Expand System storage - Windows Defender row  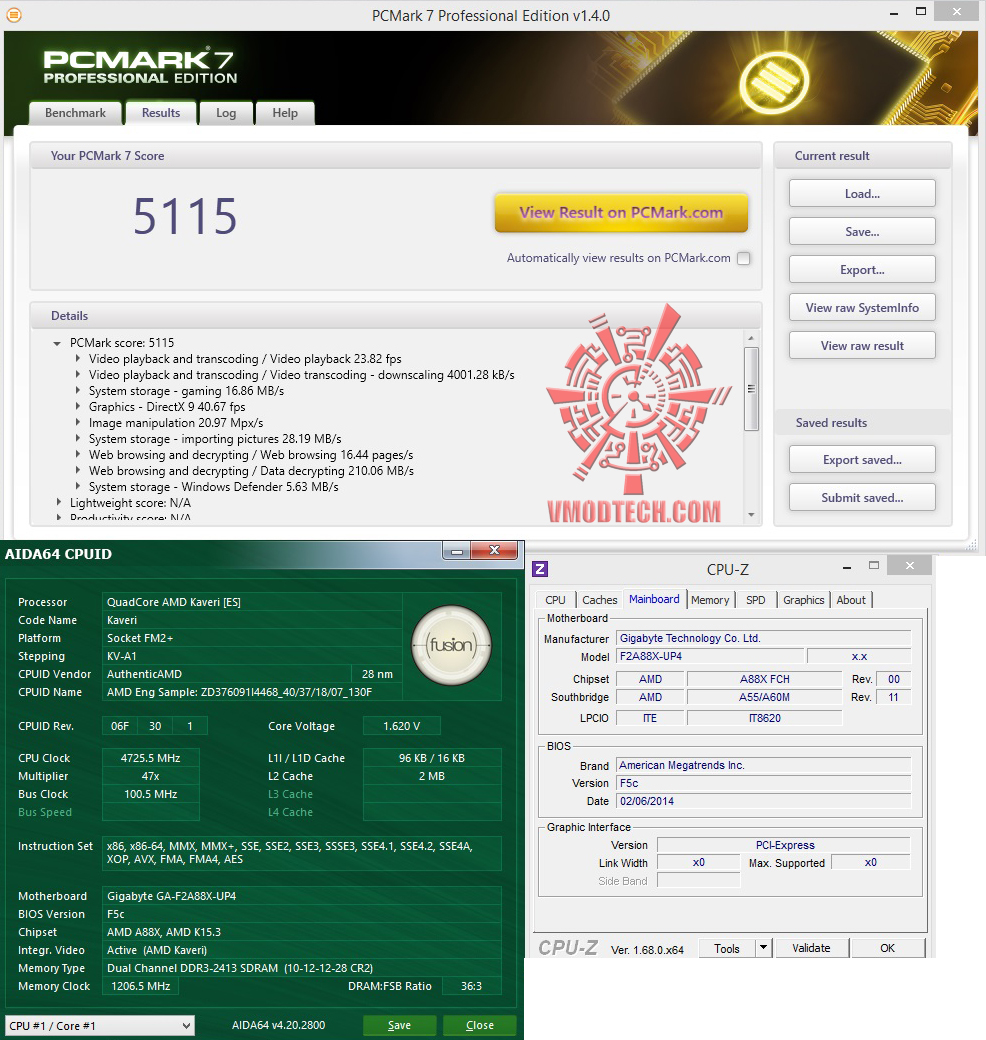pyautogui.click(x=78, y=486)
